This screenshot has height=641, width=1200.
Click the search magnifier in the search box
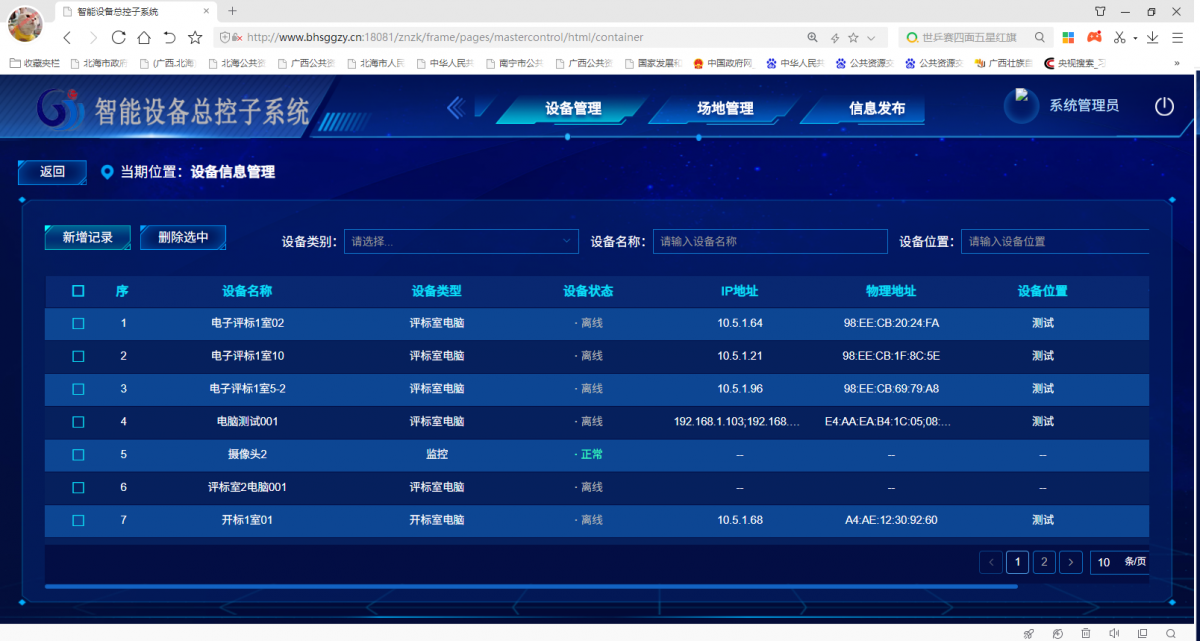tap(1040, 37)
